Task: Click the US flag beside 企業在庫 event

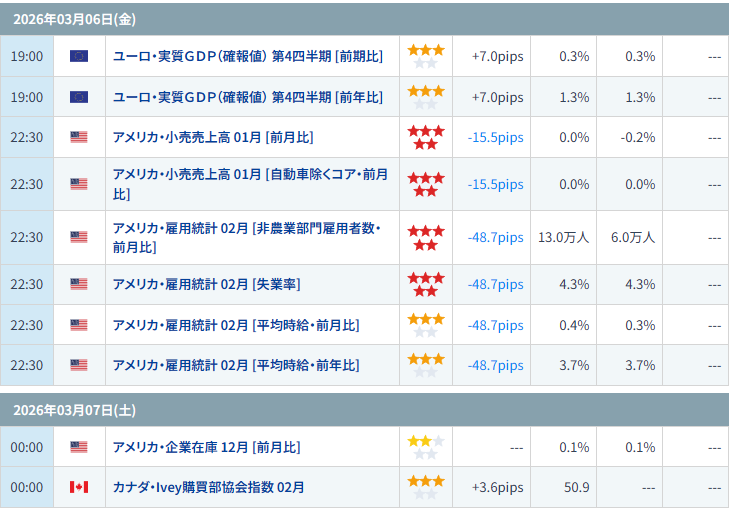Action: [79, 447]
